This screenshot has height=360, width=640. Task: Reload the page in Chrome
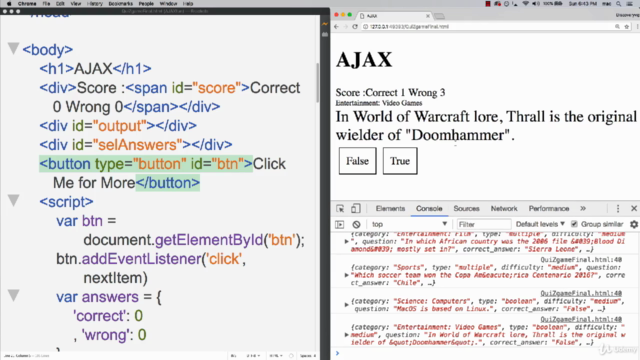click(355, 27)
